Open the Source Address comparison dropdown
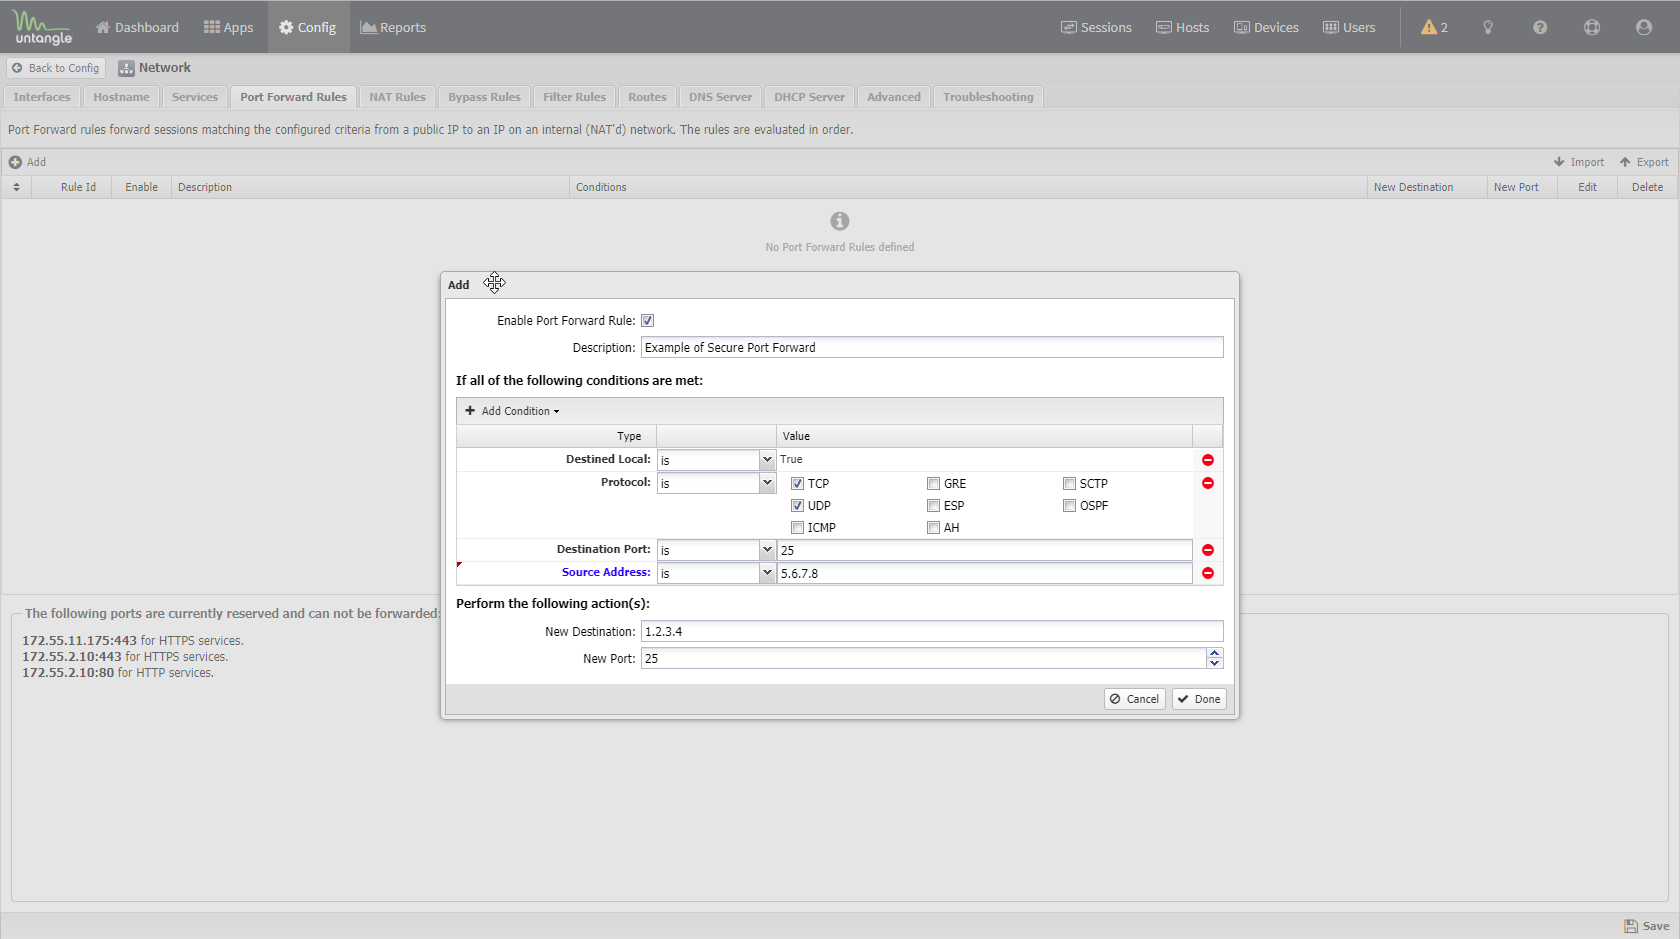This screenshot has height=939, width=1680. pos(765,572)
